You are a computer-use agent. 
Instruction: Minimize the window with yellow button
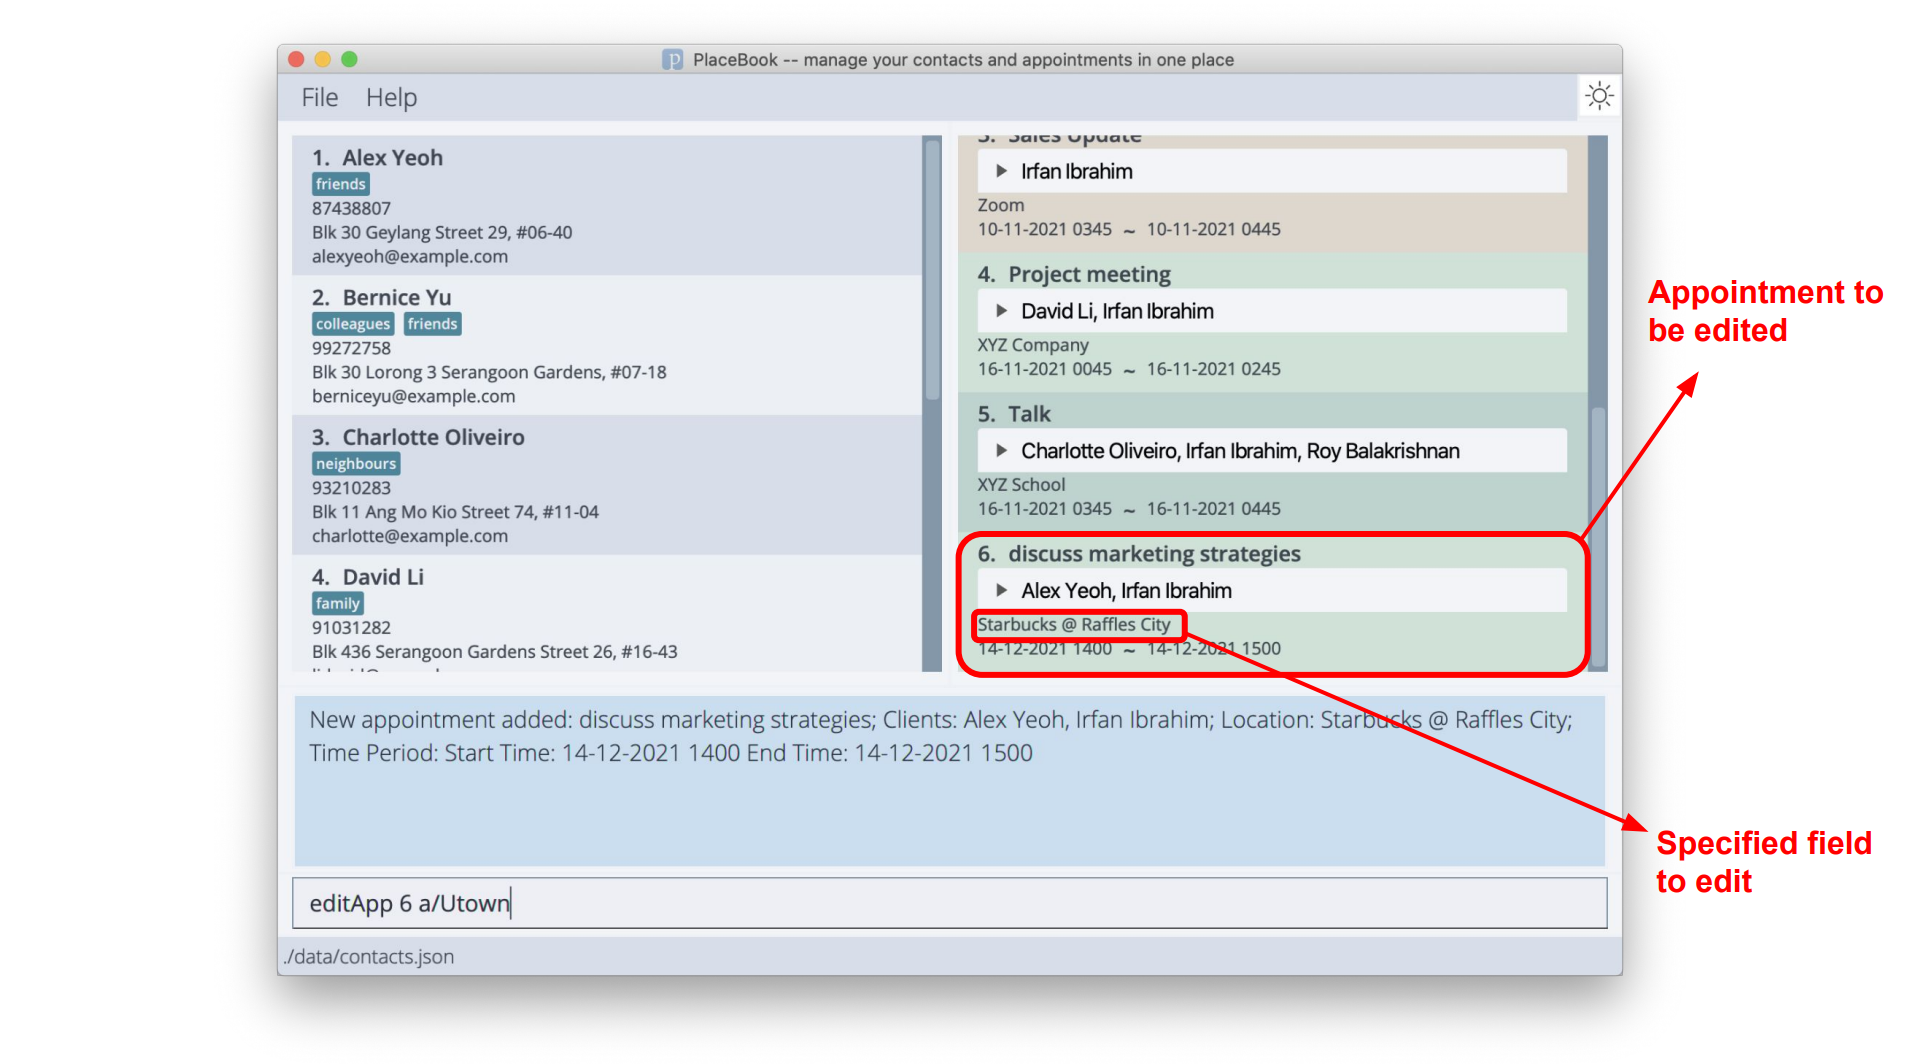[x=322, y=59]
